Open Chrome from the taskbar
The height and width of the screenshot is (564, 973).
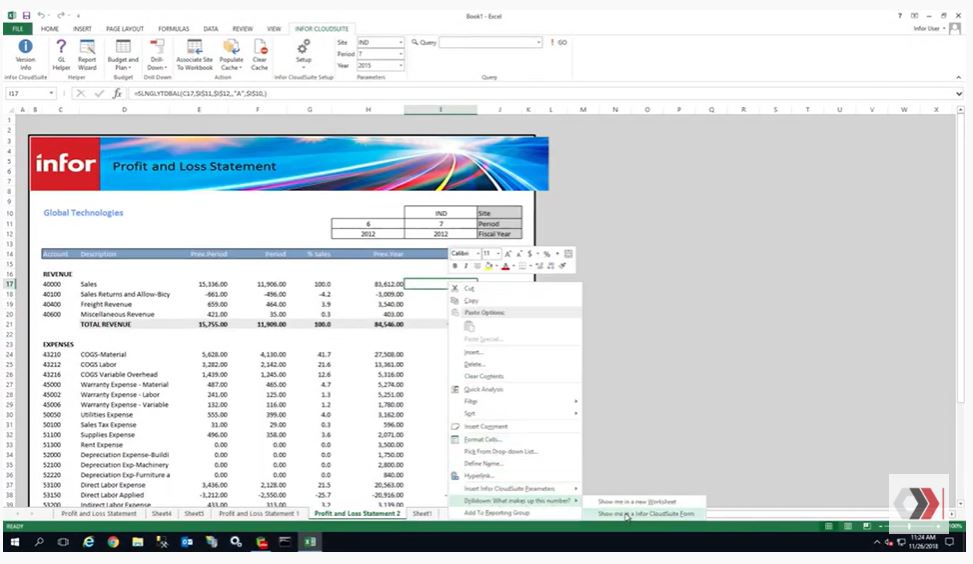coord(113,542)
